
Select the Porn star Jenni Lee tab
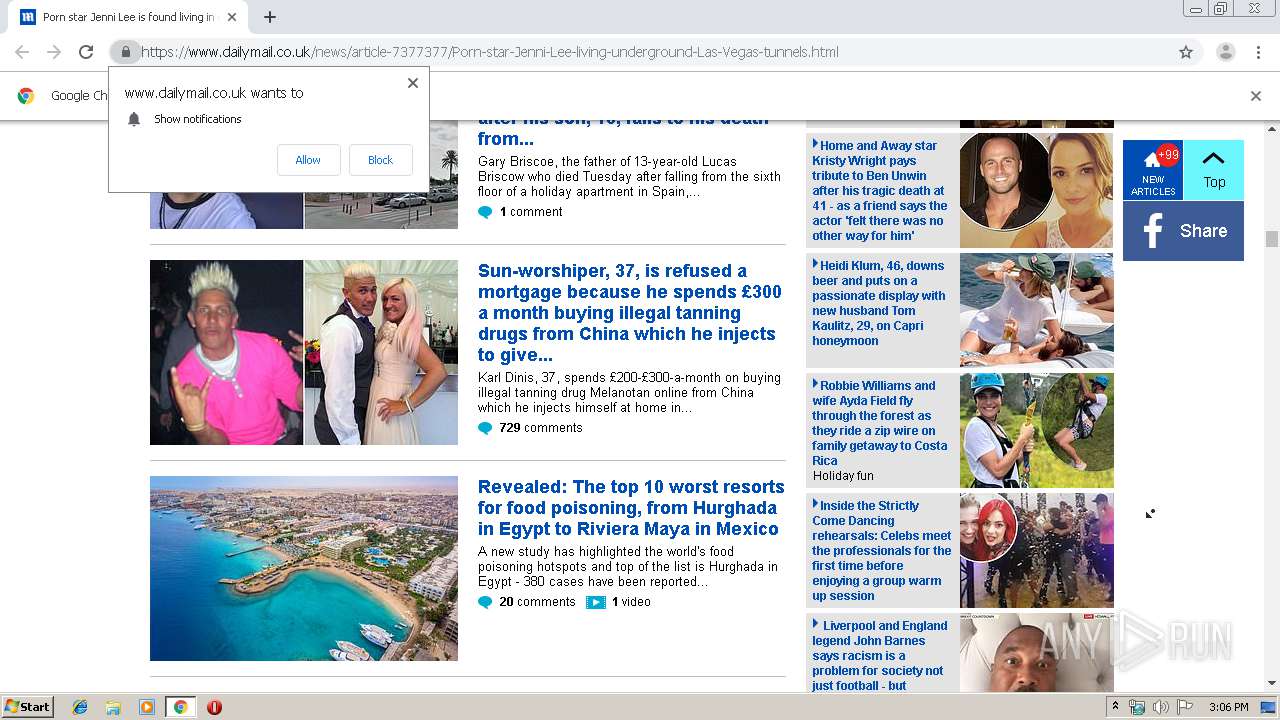(x=128, y=17)
